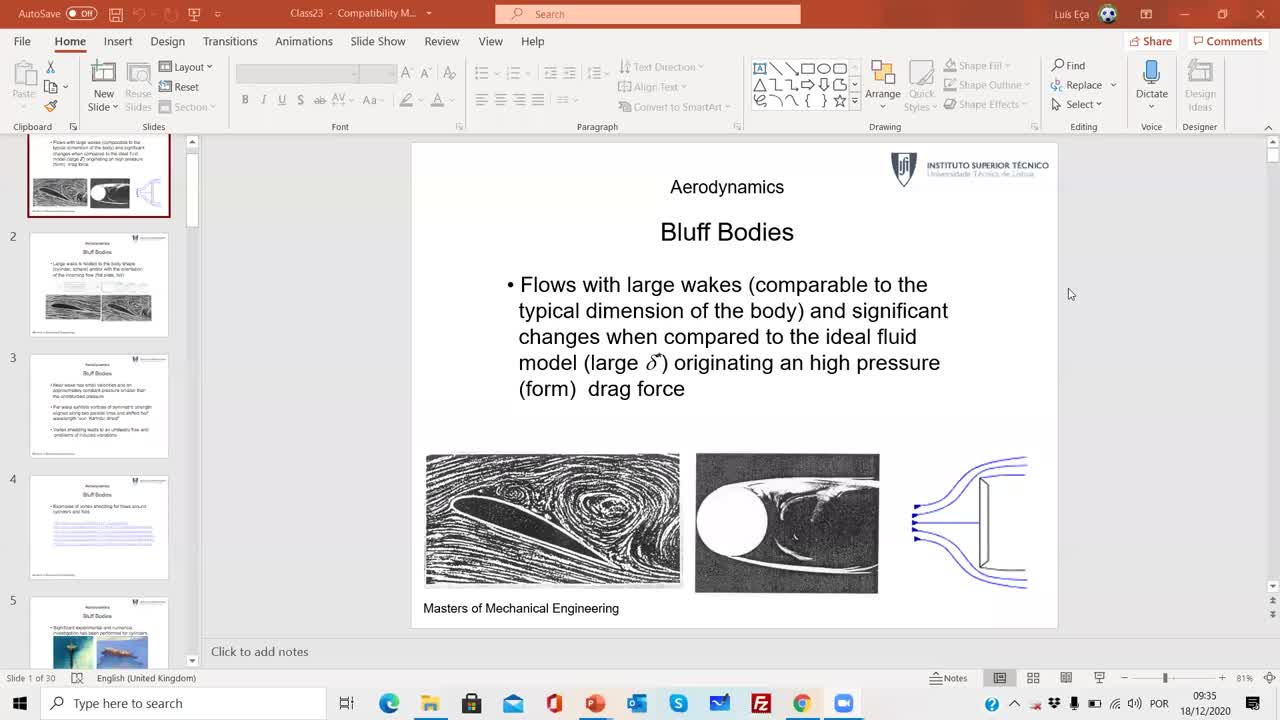
Task: Open Reading View from status bar
Action: coord(1066,678)
